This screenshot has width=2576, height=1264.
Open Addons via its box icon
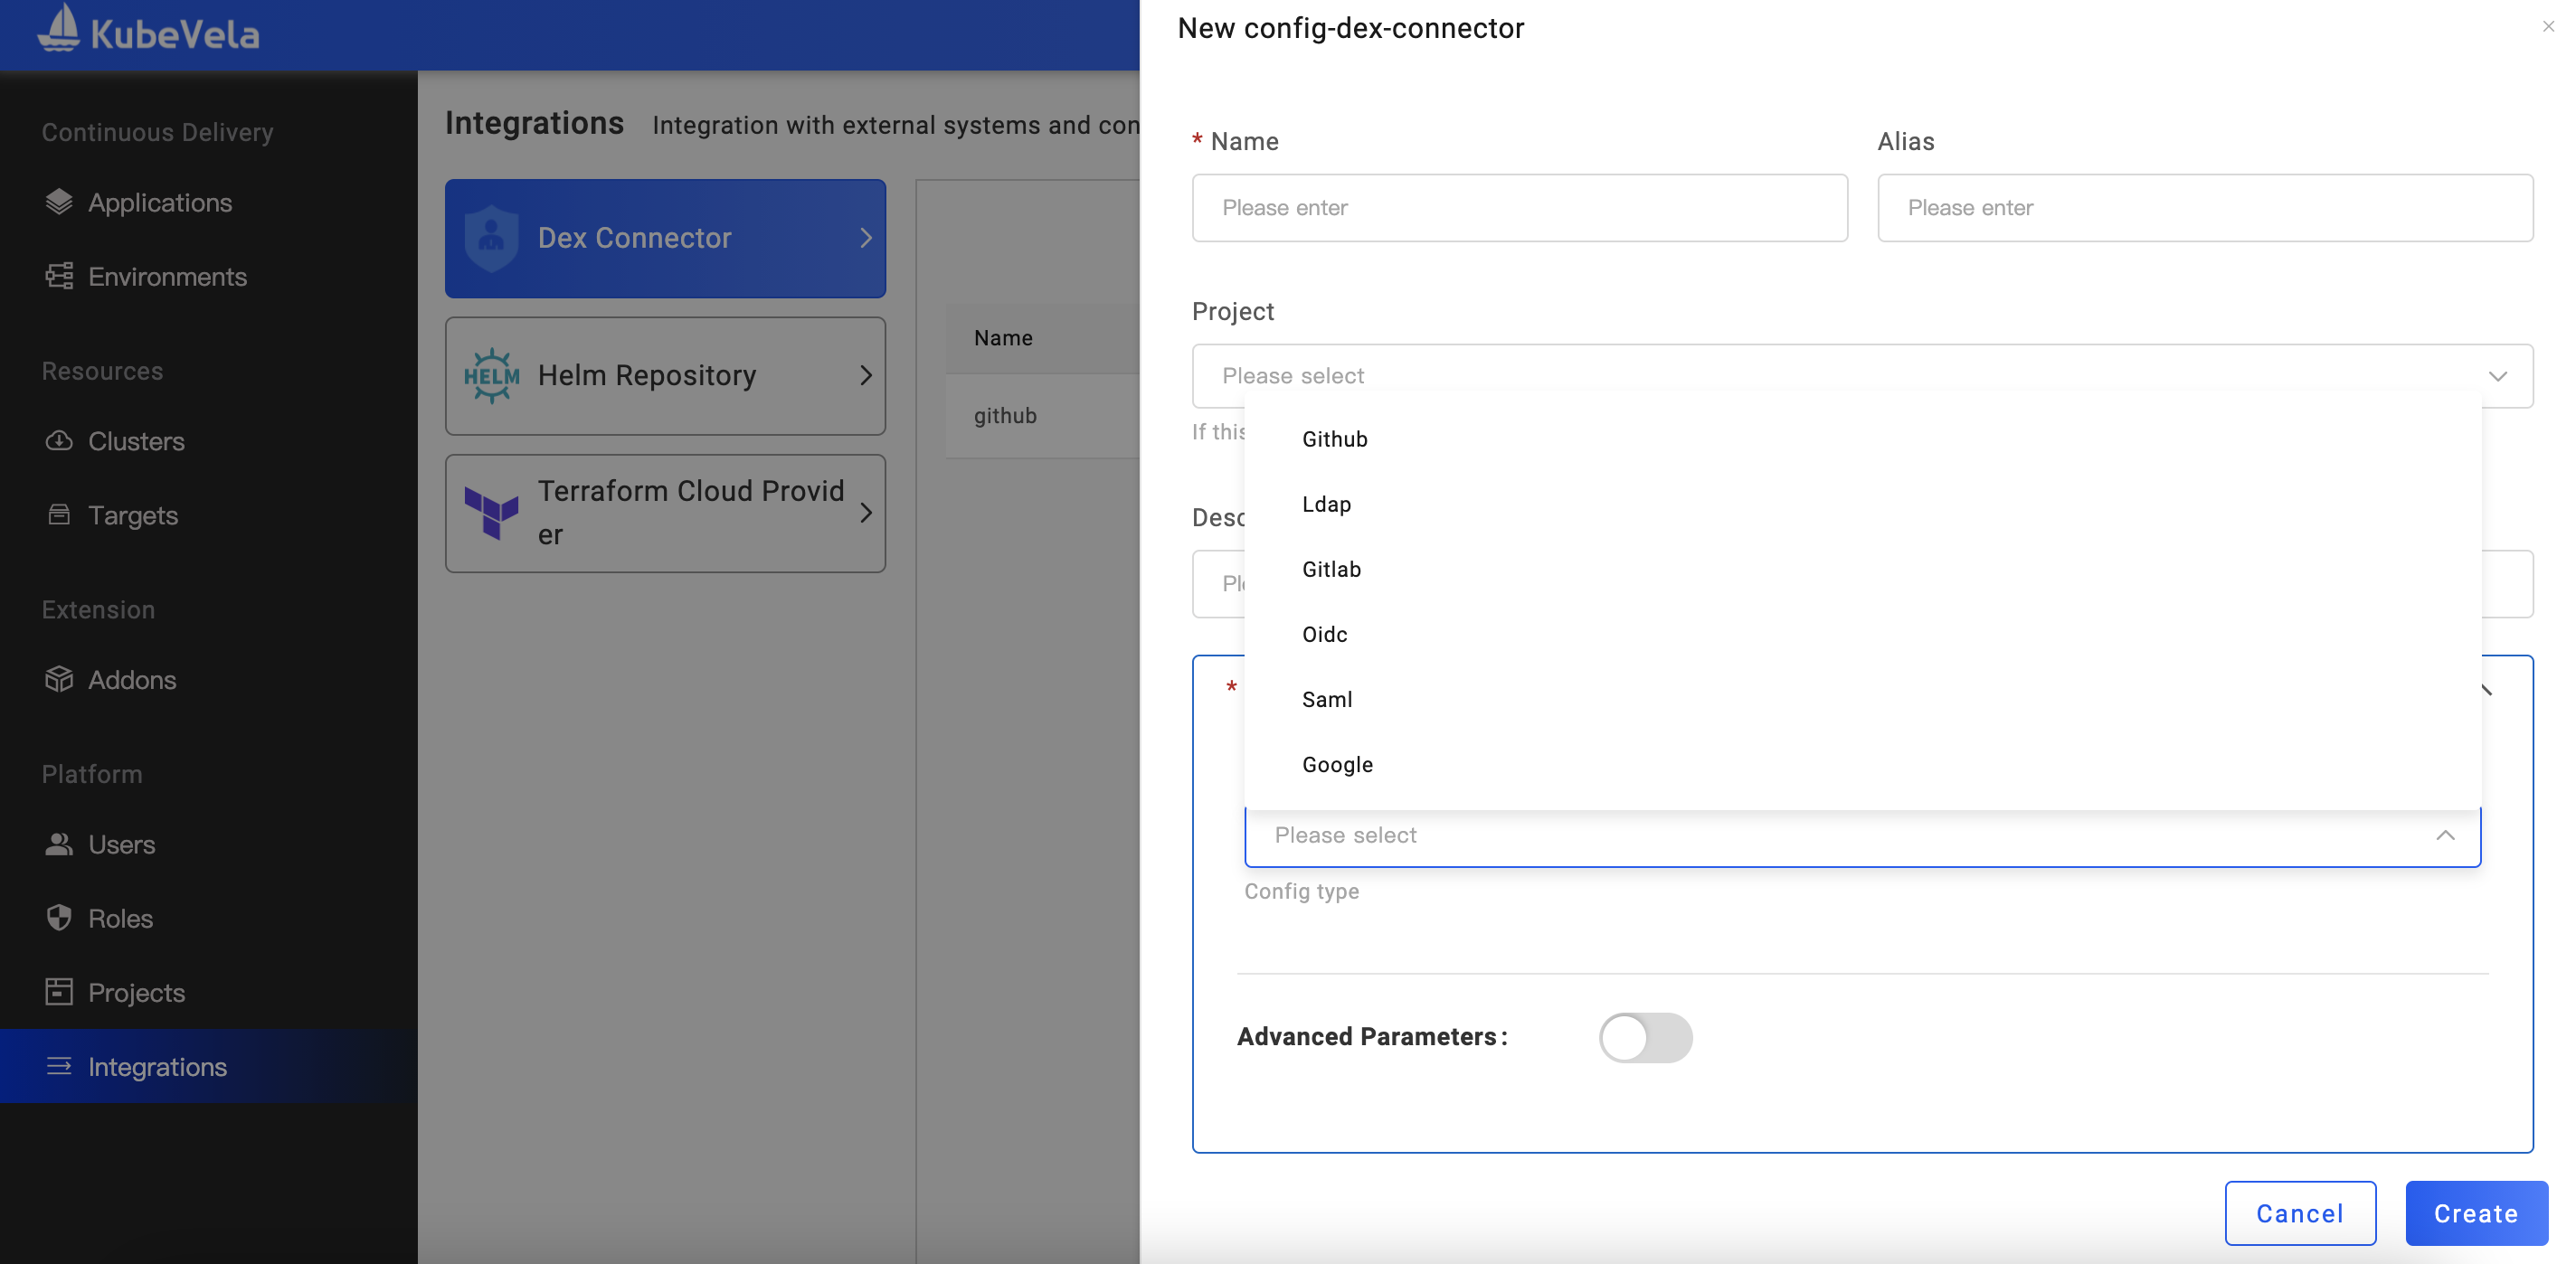tap(59, 679)
